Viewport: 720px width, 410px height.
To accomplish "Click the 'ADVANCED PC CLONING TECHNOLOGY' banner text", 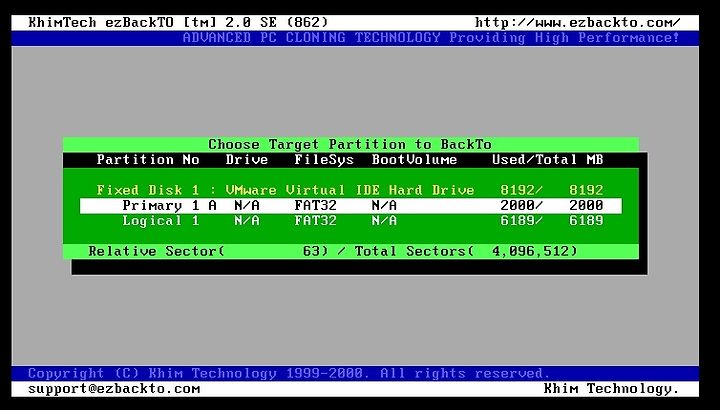I will click(x=311, y=38).
